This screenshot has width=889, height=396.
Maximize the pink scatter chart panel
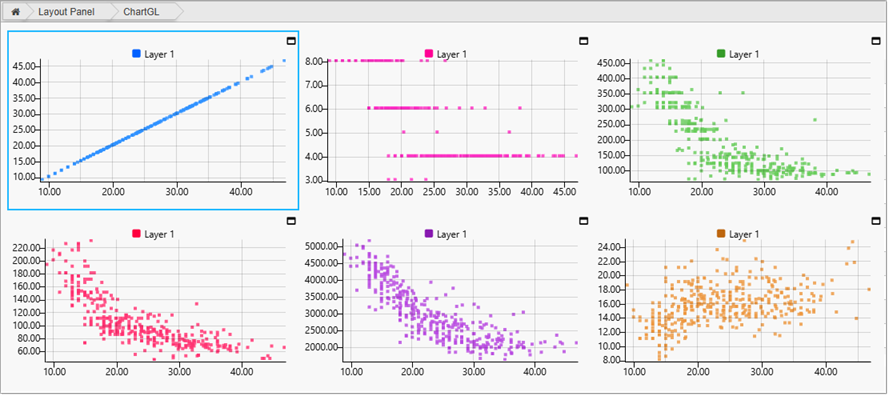[x=583, y=40]
